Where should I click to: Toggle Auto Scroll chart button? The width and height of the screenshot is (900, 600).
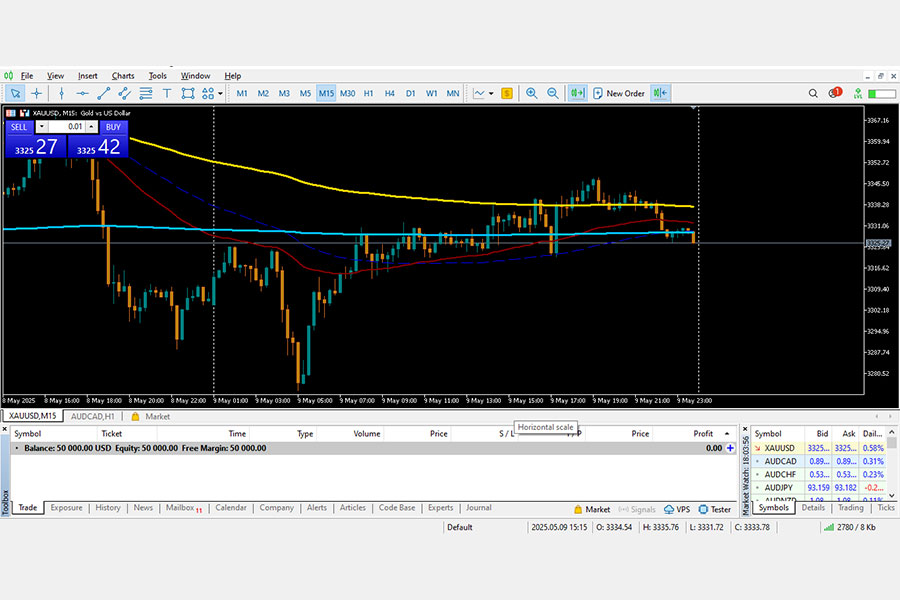point(577,93)
